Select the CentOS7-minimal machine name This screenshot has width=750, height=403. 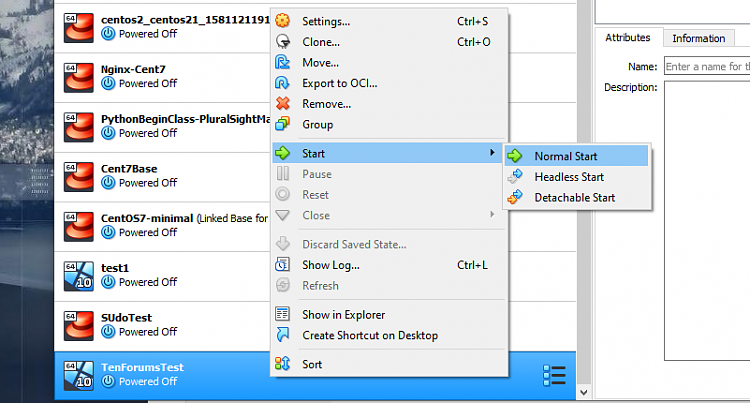click(147, 218)
